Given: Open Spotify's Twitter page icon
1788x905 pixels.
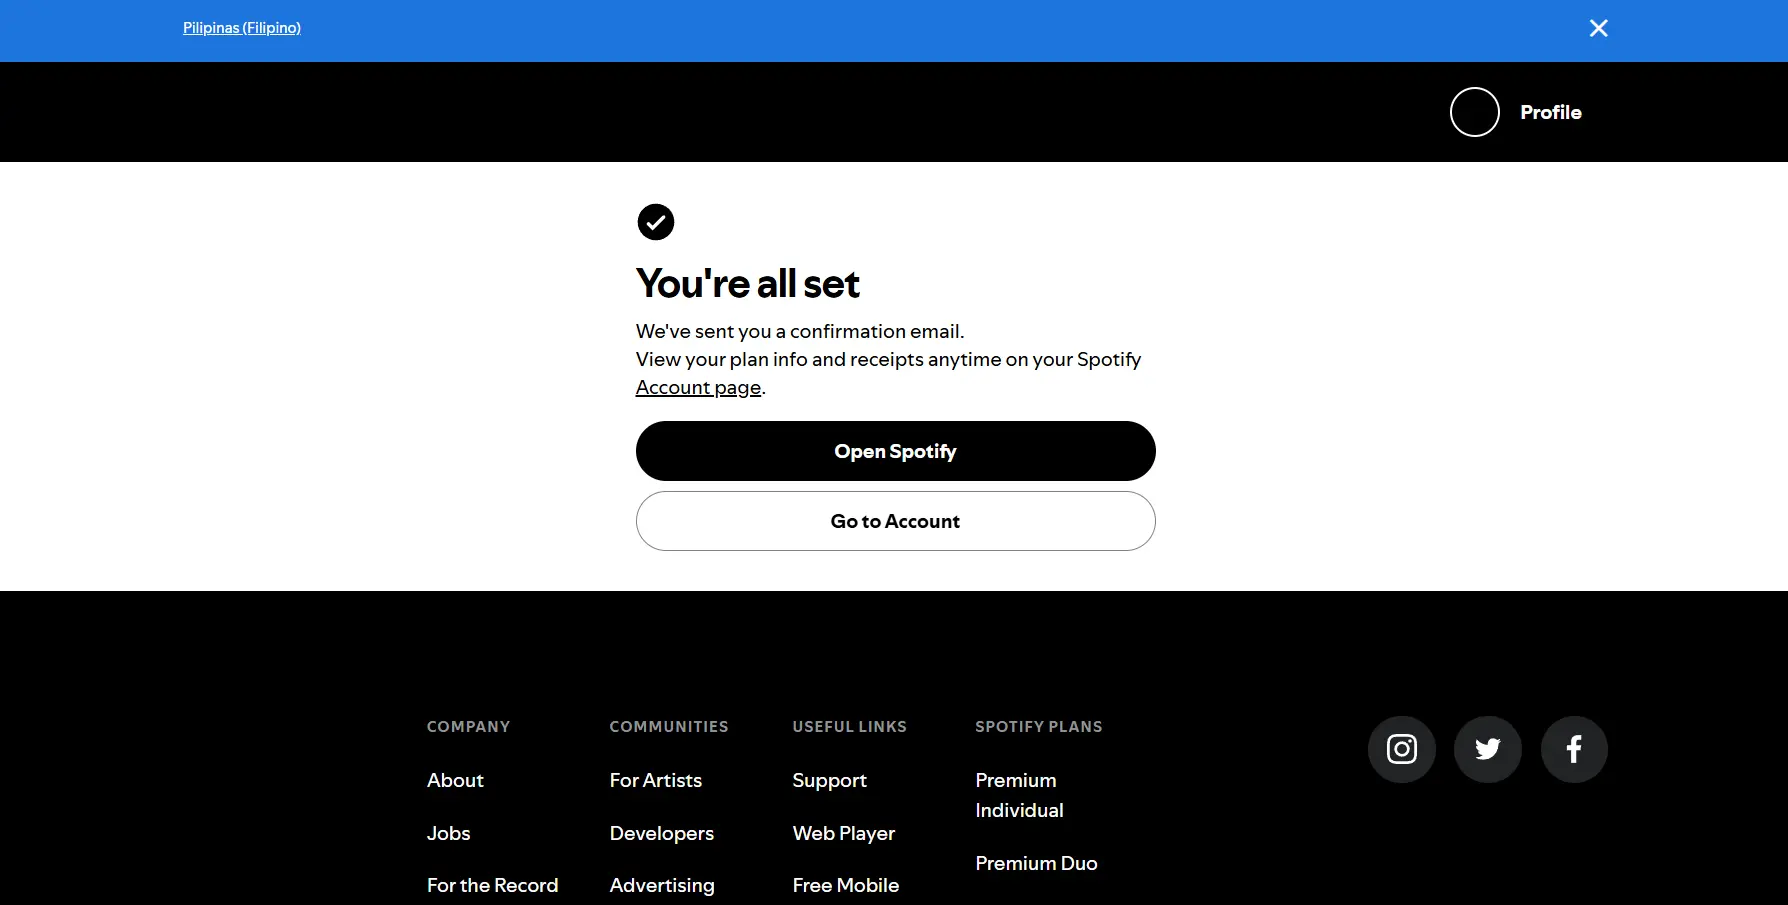Looking at the screenshot, I should coord(1487,749).
